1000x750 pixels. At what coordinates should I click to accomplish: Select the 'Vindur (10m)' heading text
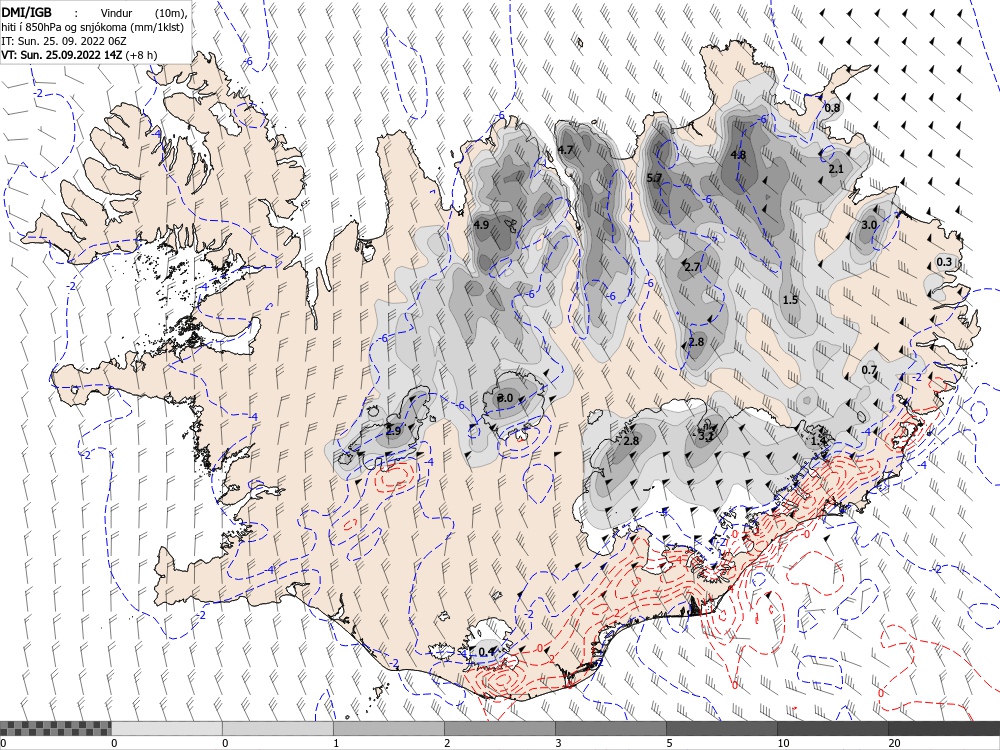click(x=142, y=13)
